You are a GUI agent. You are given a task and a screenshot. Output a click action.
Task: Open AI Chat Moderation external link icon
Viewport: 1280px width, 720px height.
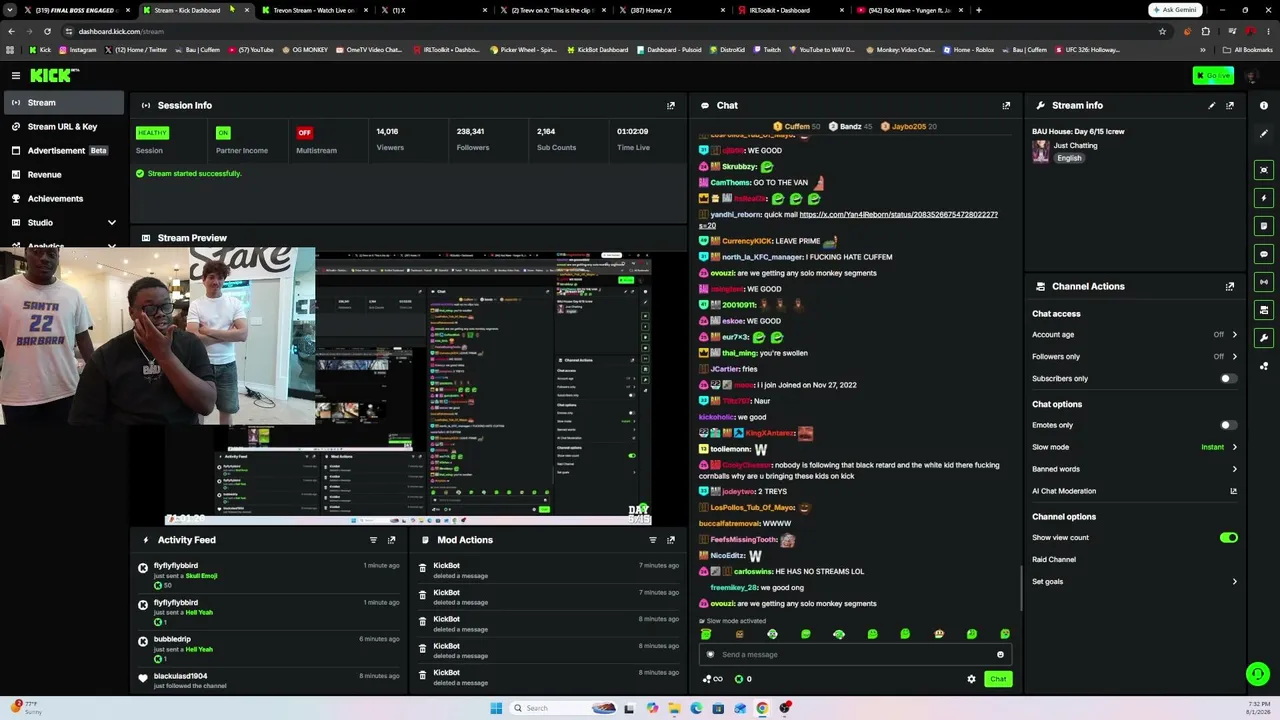click(x=1233, y=491)
